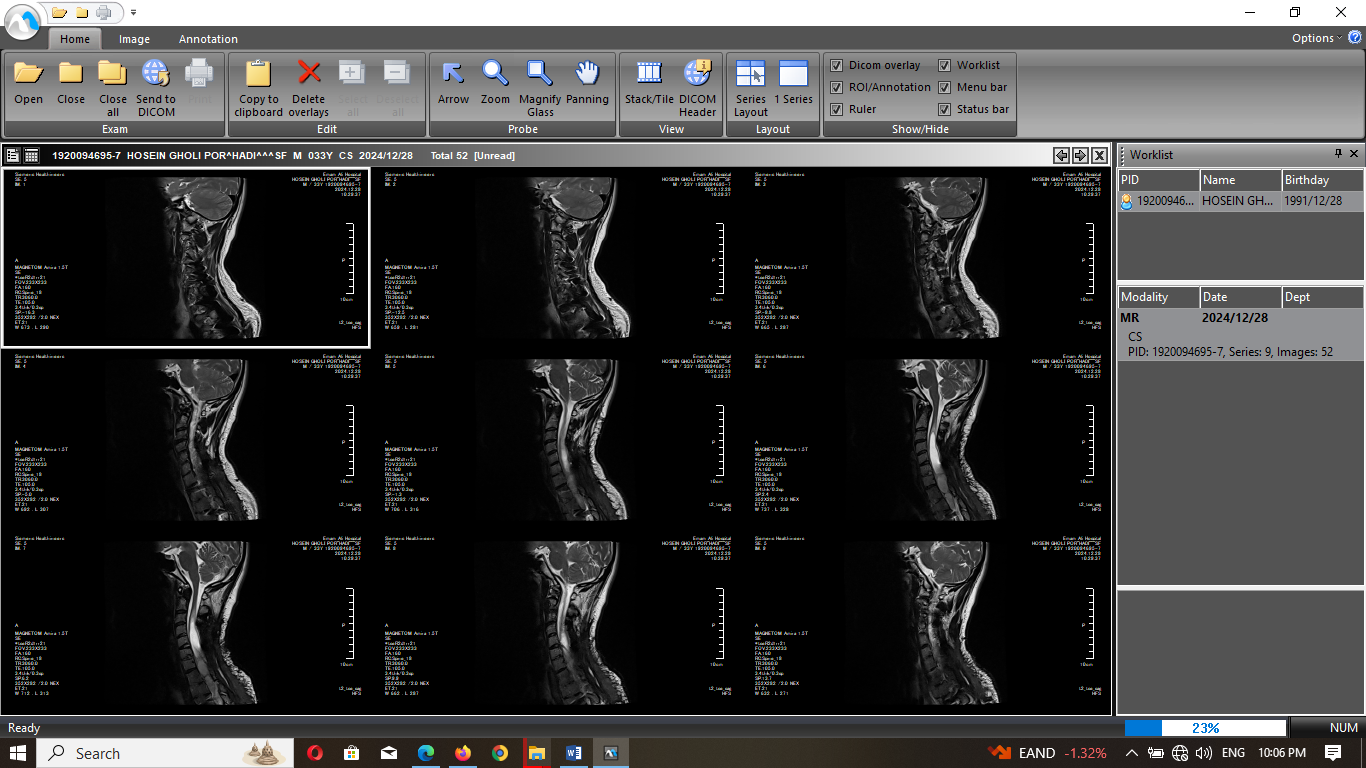The image size is (1366, 768).
Task: Click the Total 52 text in viewer title
Action: pos(449,155)
